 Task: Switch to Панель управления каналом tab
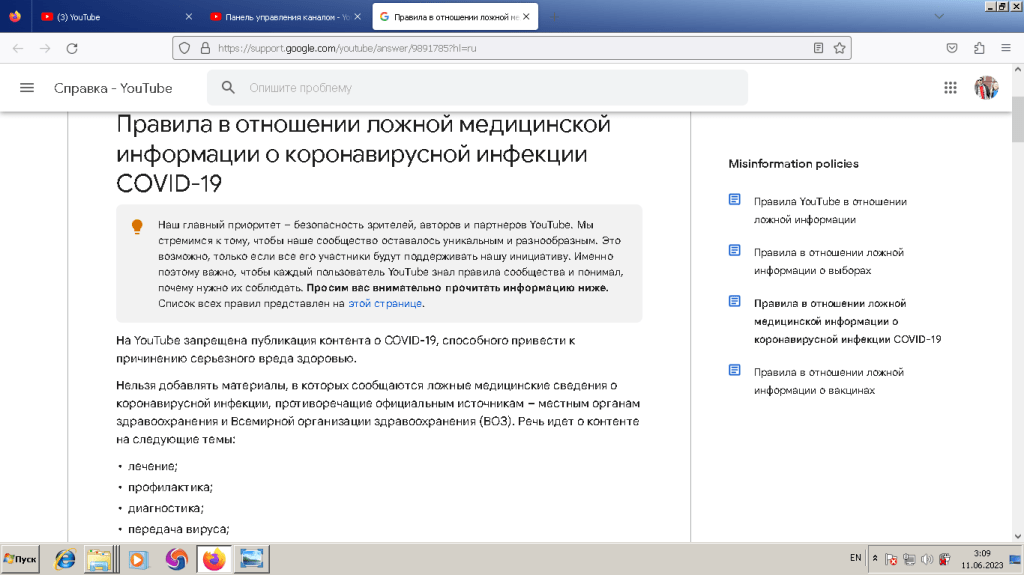click(280, 17)
